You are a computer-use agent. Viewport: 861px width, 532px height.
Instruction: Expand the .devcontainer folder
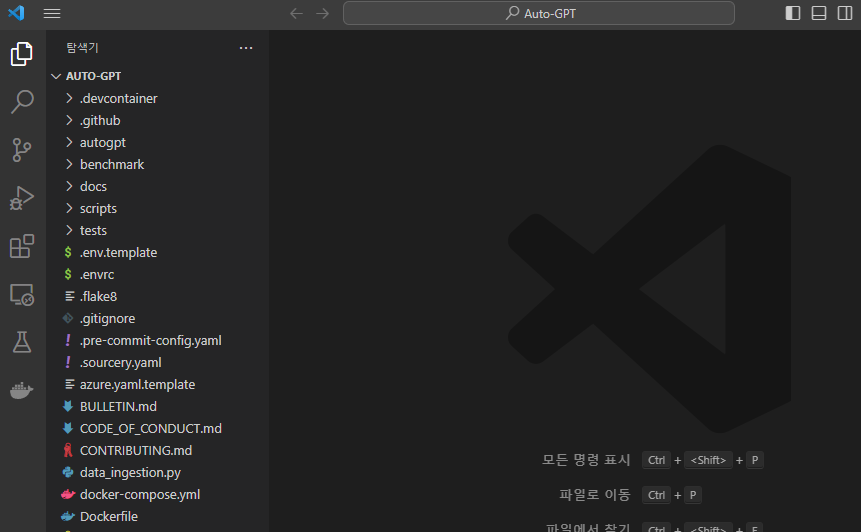[158, 98]
